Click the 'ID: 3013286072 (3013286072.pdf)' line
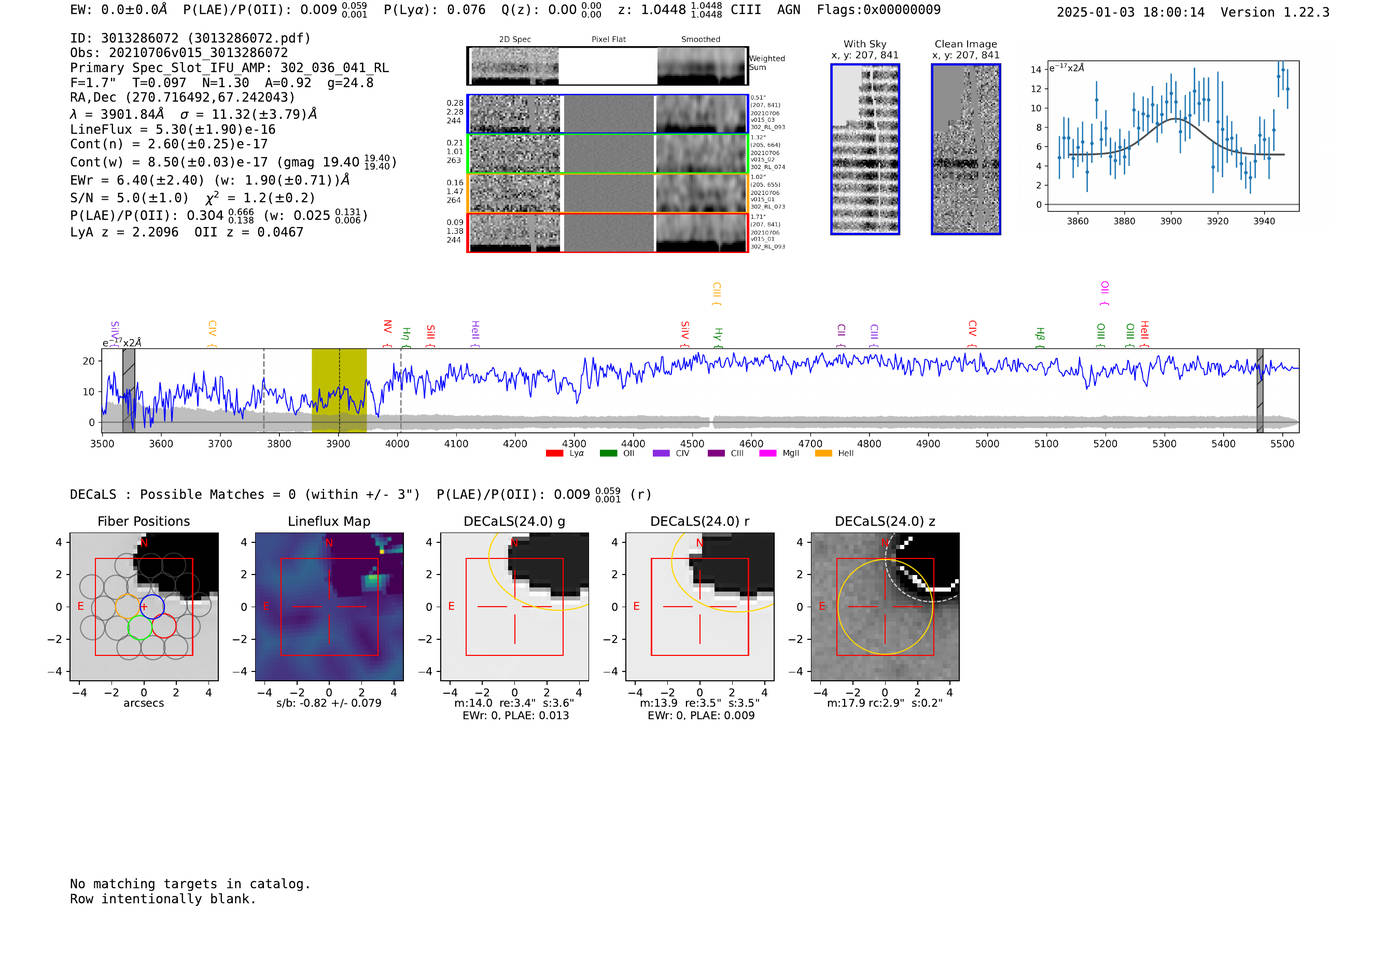 click(x=190, y=38)
